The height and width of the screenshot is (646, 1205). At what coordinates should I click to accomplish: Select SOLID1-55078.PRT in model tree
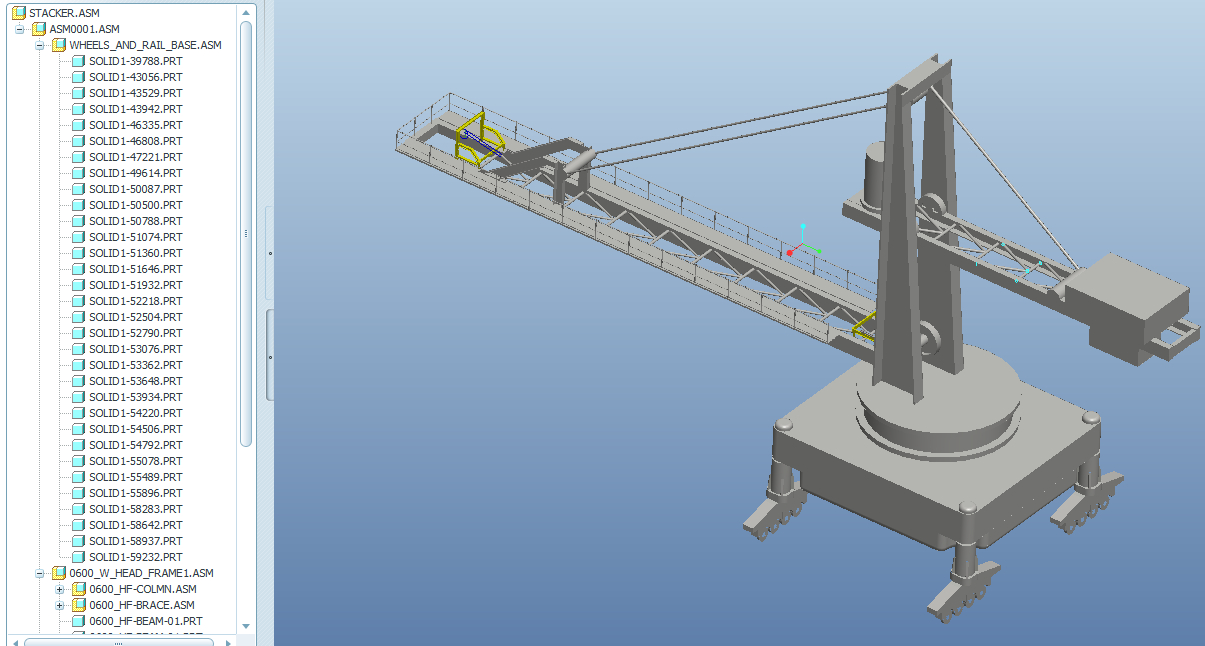pyautogui.click(x=136, y=461)
